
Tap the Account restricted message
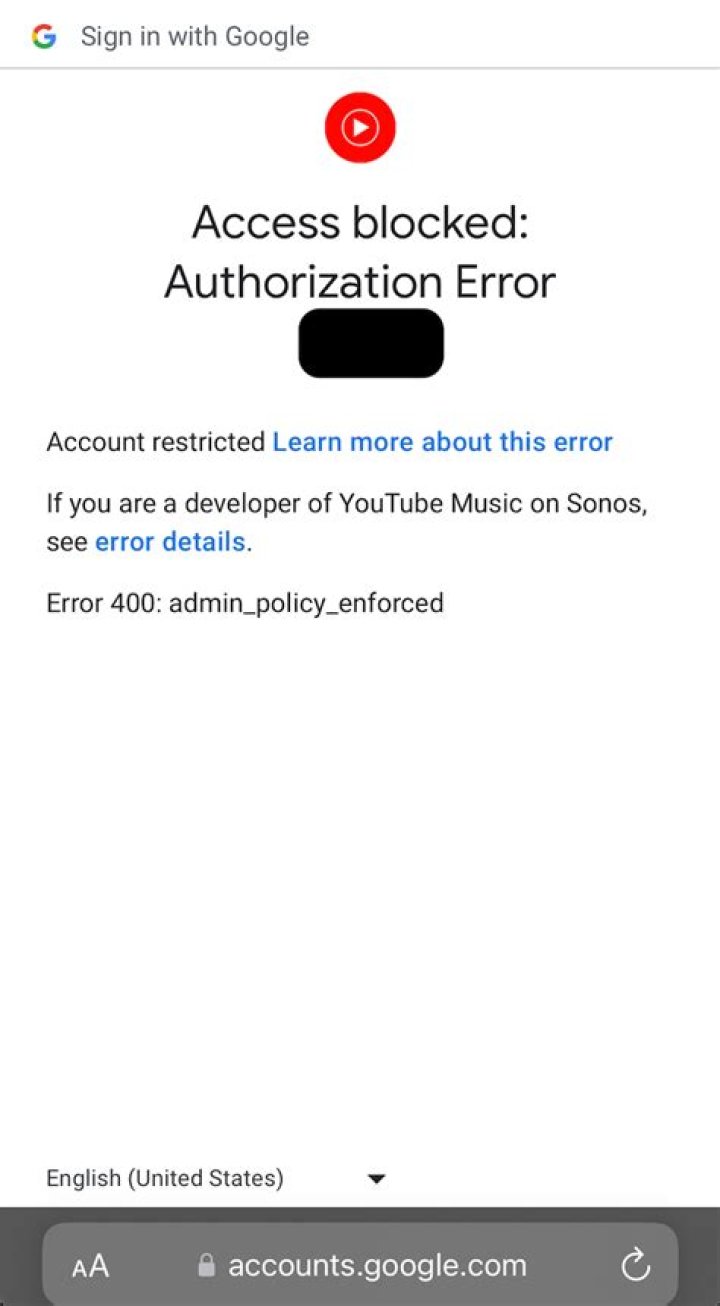(156, 442)
